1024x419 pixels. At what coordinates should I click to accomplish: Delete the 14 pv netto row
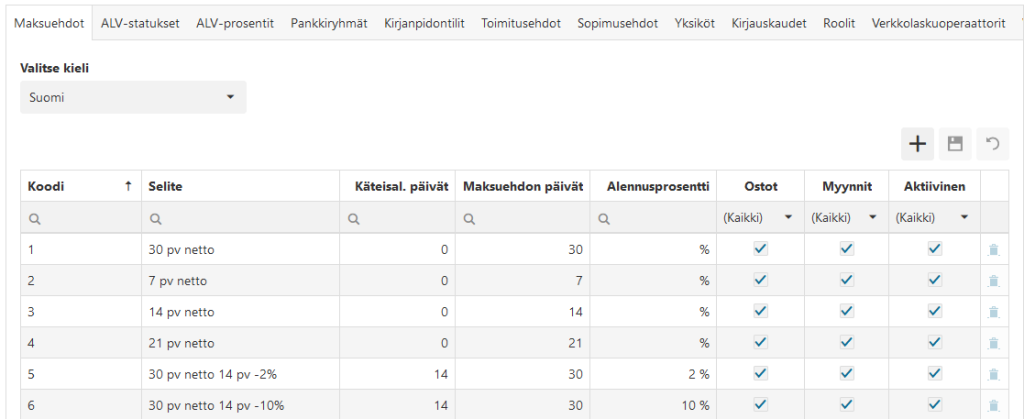coord(993,312)
